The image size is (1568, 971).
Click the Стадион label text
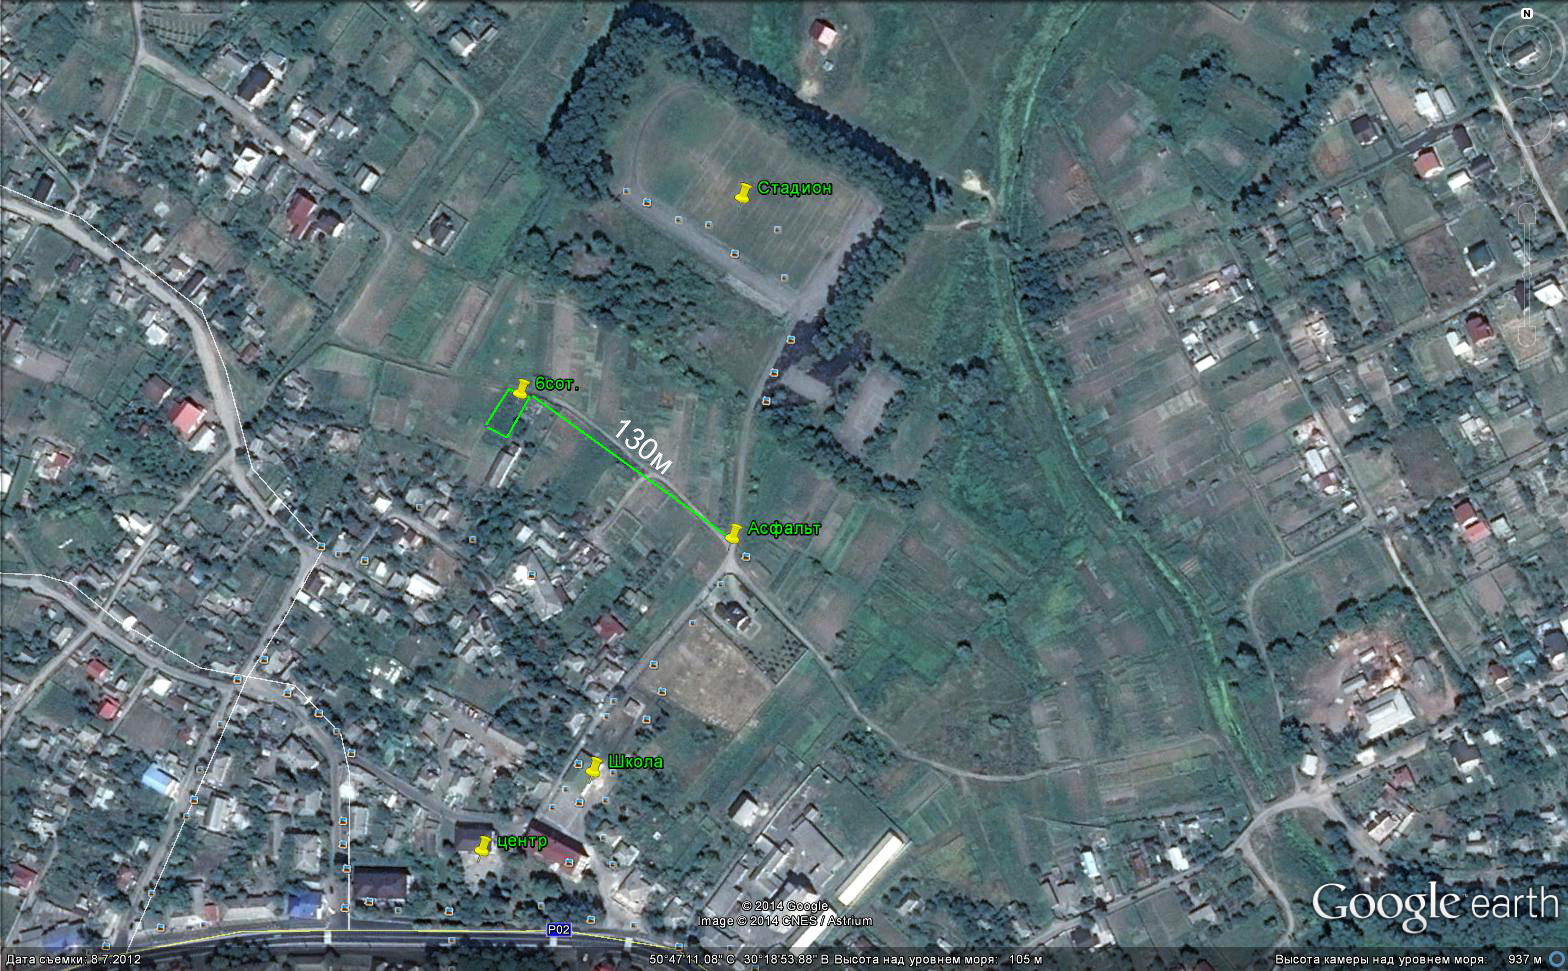point(794,188)
